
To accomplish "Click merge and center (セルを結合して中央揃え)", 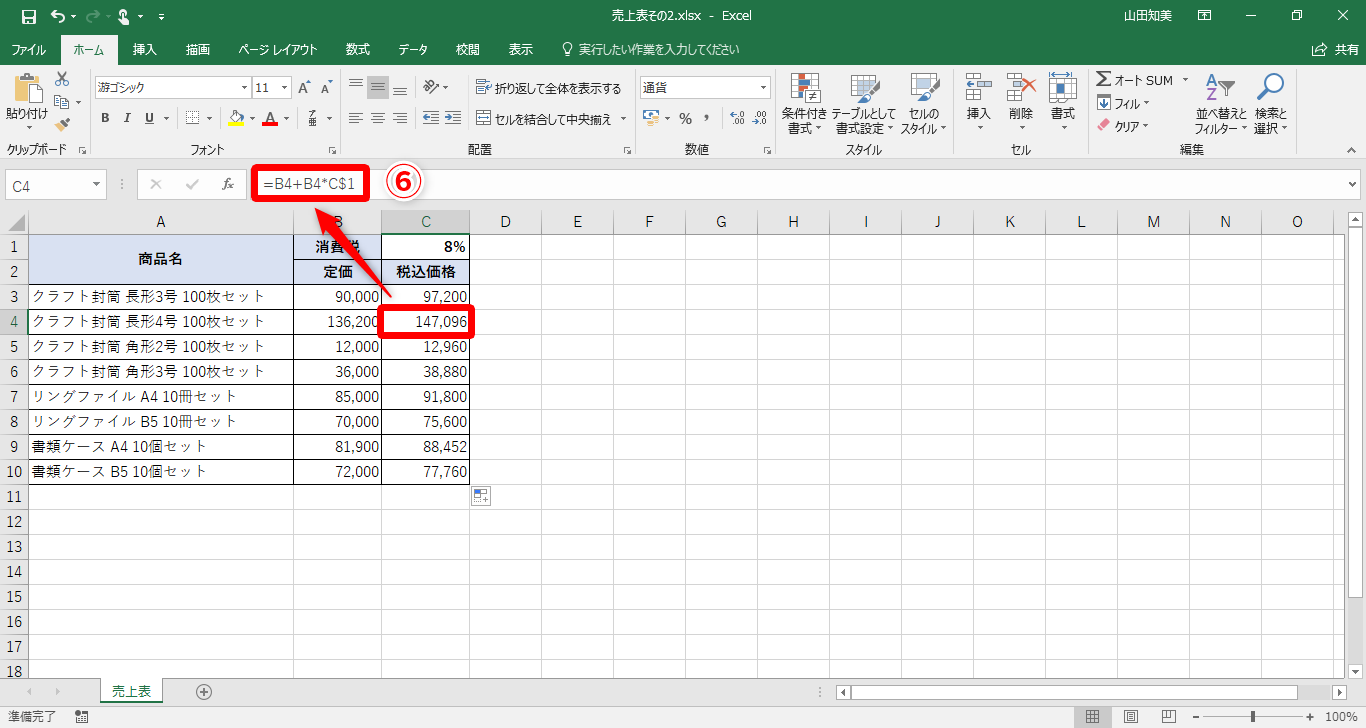I will [x=545, y=118].
